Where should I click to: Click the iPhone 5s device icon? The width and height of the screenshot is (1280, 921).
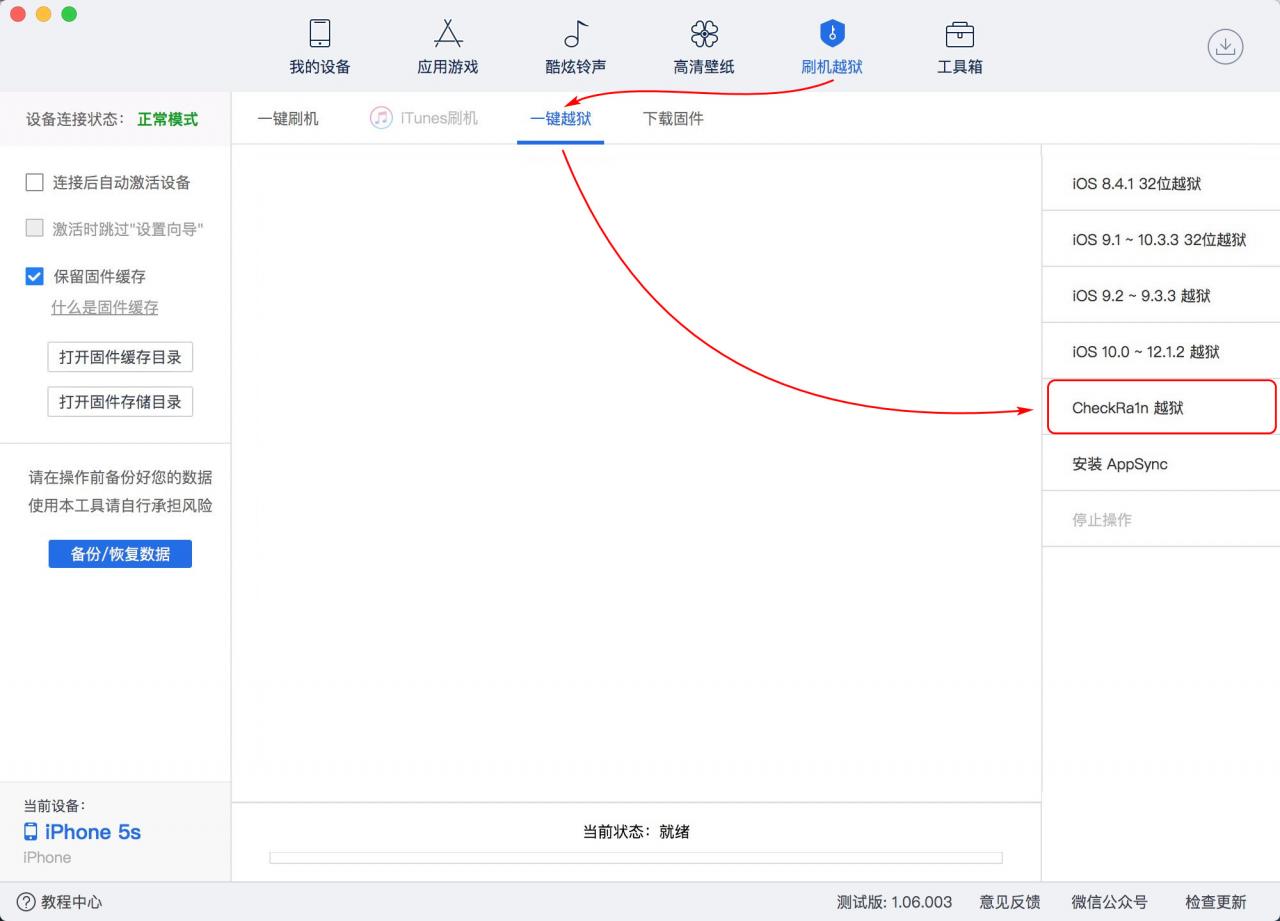point(31,832)
